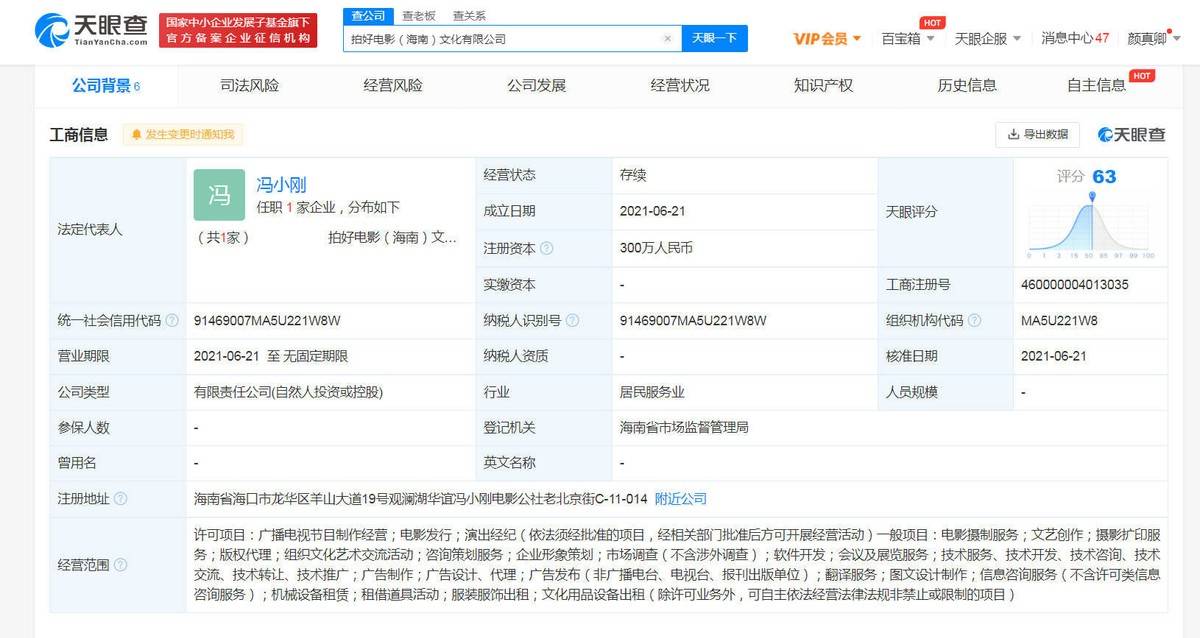1200x638 pixels.
Task: Click the credit code 91469007MA5U221W8W under 统一社会信用代码
Action: [266, 321]
